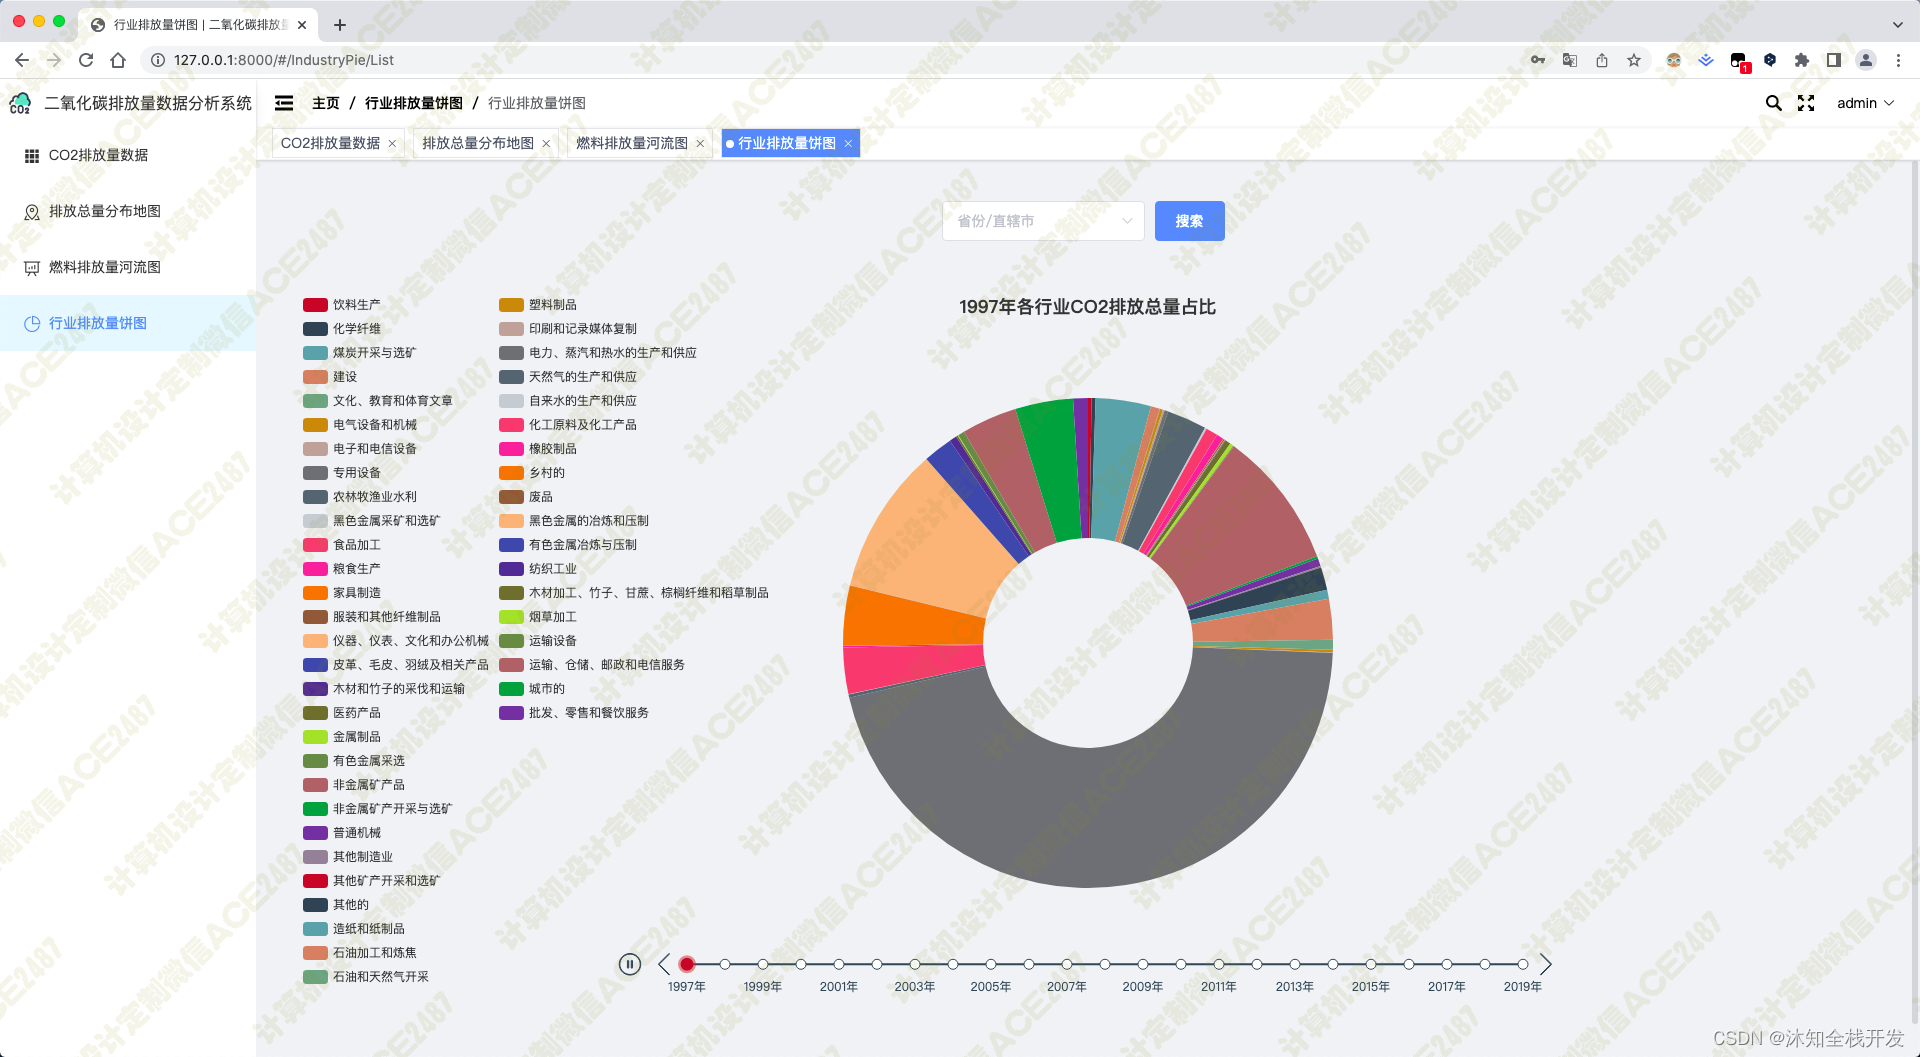1920x1057 pixels.
Task: Open the header search magnifier icon
Action: click(1773, 103)
